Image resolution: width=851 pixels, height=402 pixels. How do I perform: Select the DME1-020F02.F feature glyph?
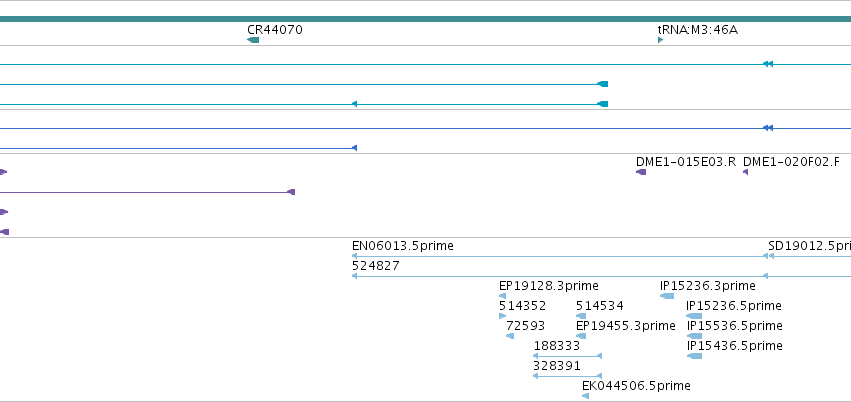[x=745, y=172]
